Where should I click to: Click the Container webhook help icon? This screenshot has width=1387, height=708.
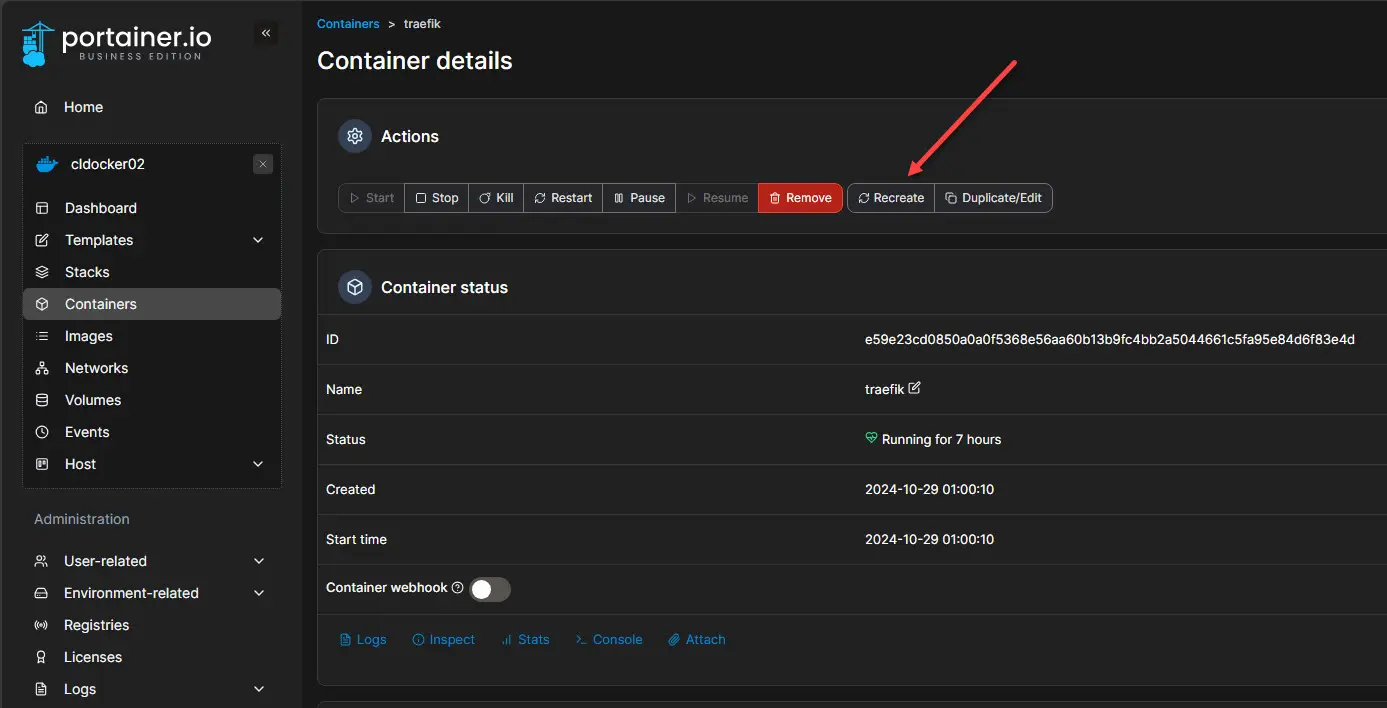click(458, 588)
